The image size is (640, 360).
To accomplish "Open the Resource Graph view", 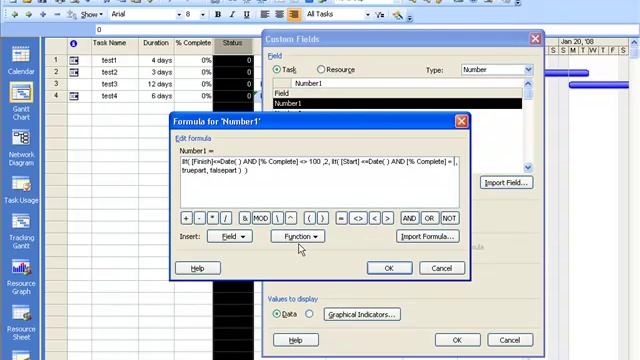I will pyautogui.click(x=21, y=277).
